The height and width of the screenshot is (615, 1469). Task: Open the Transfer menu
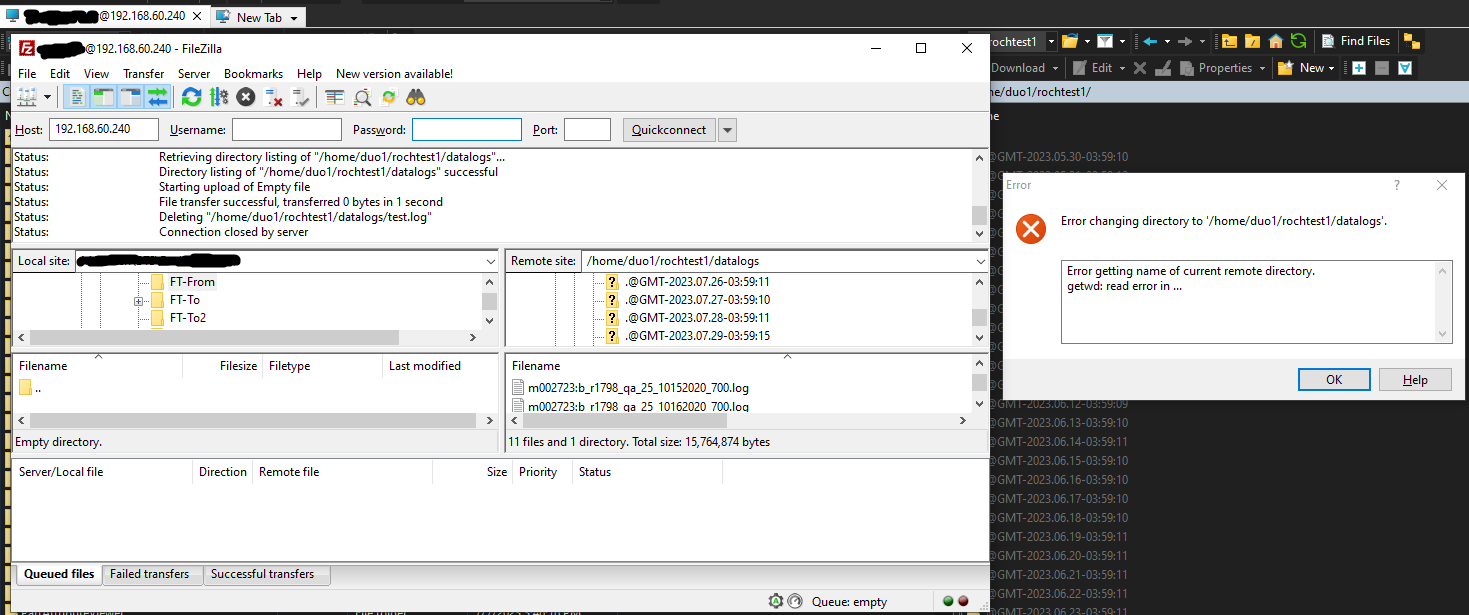143,74
